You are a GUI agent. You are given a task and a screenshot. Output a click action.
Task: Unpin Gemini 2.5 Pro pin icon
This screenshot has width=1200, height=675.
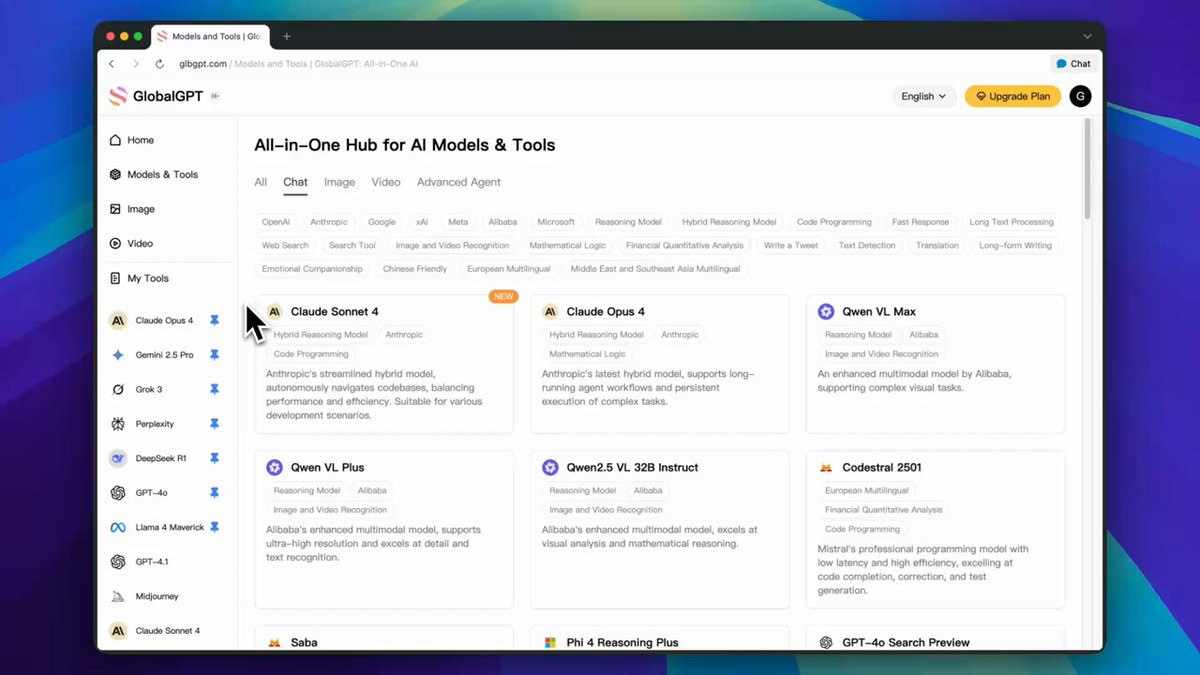click(x=214, y=355)
